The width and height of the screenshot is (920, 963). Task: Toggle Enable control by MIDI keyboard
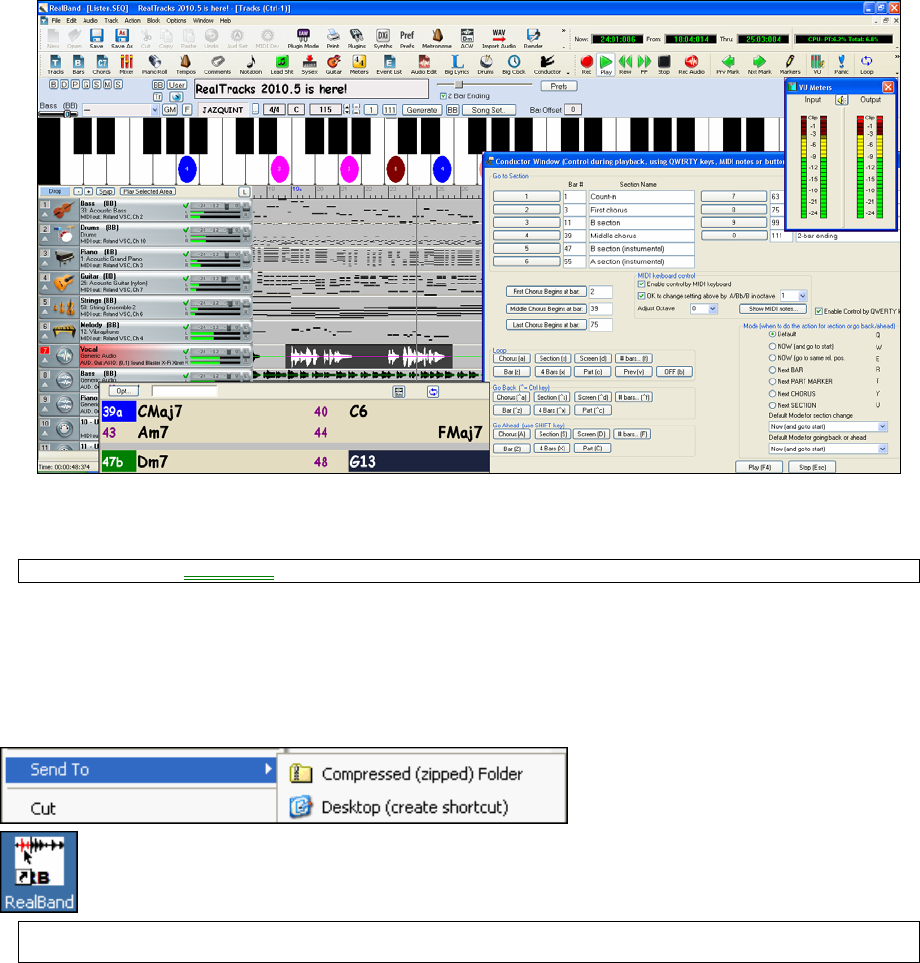641,284
